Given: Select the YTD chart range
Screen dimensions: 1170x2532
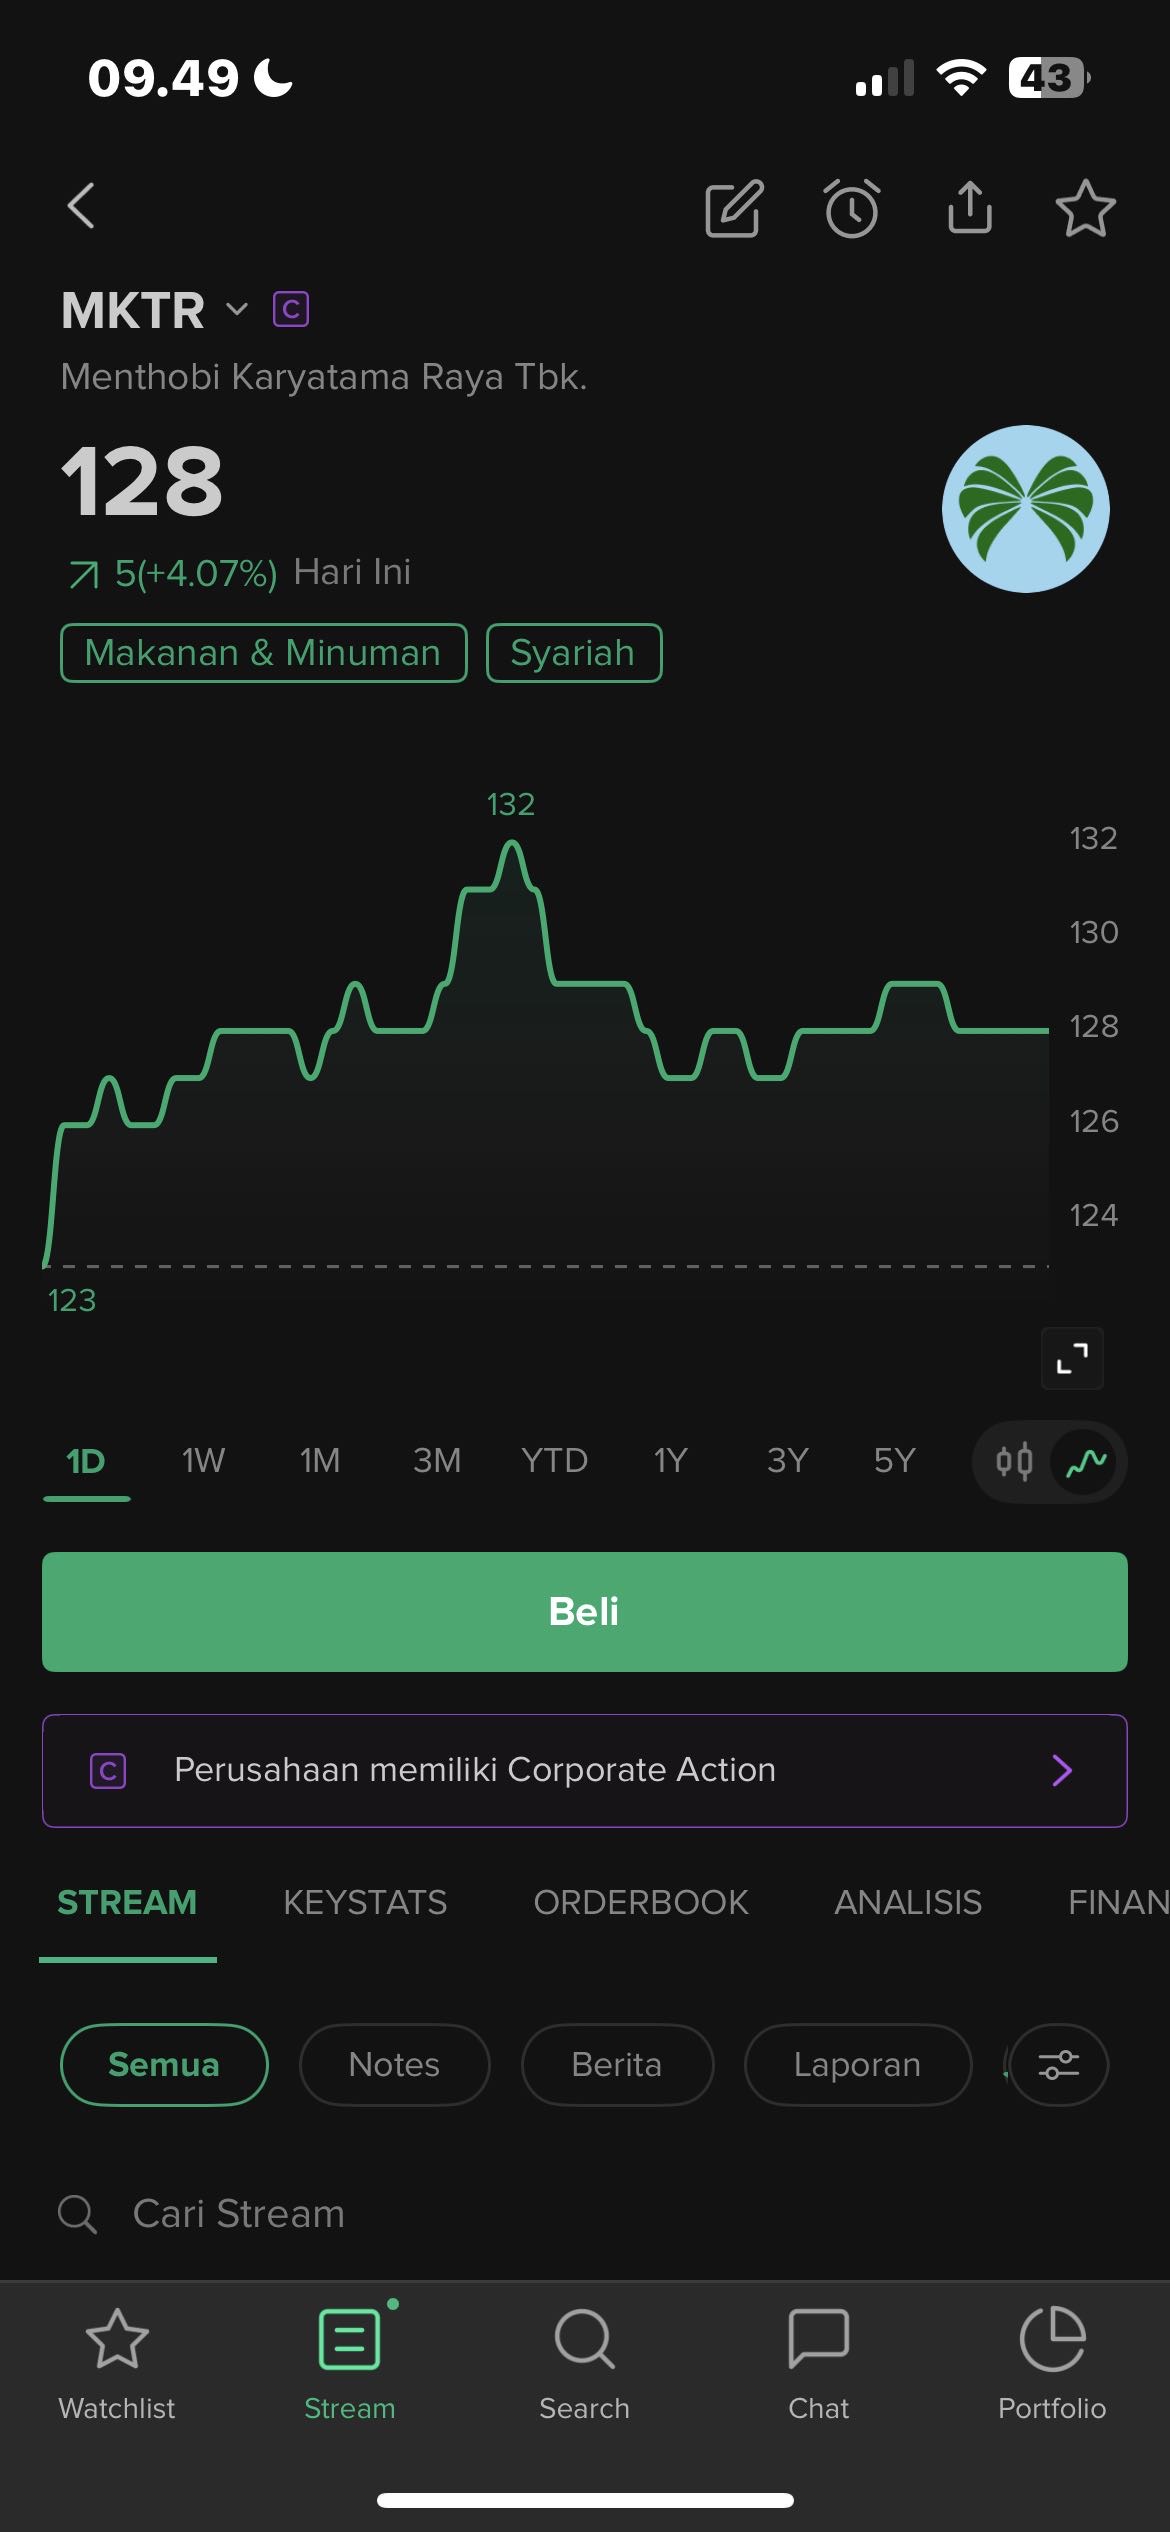Looking at the screenshot, I should [x=554, y=1461].
